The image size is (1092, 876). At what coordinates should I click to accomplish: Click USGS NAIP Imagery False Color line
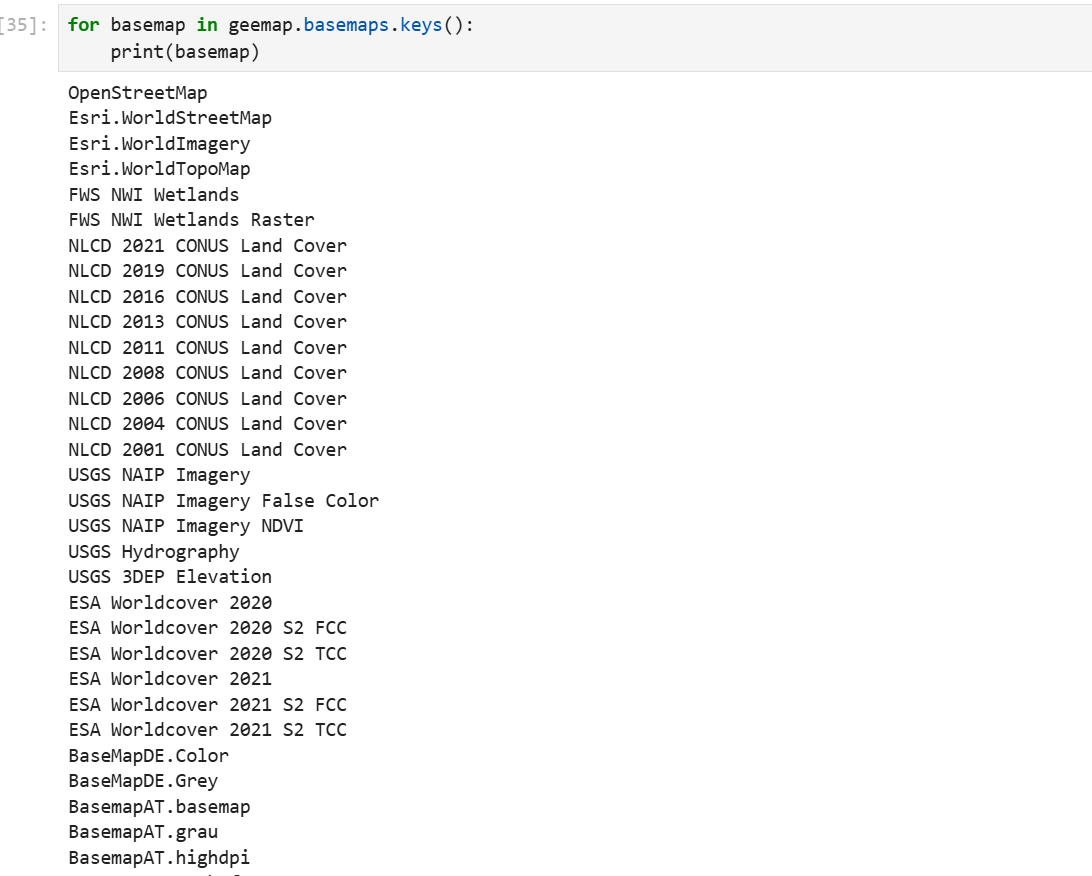tap(224, 501)
